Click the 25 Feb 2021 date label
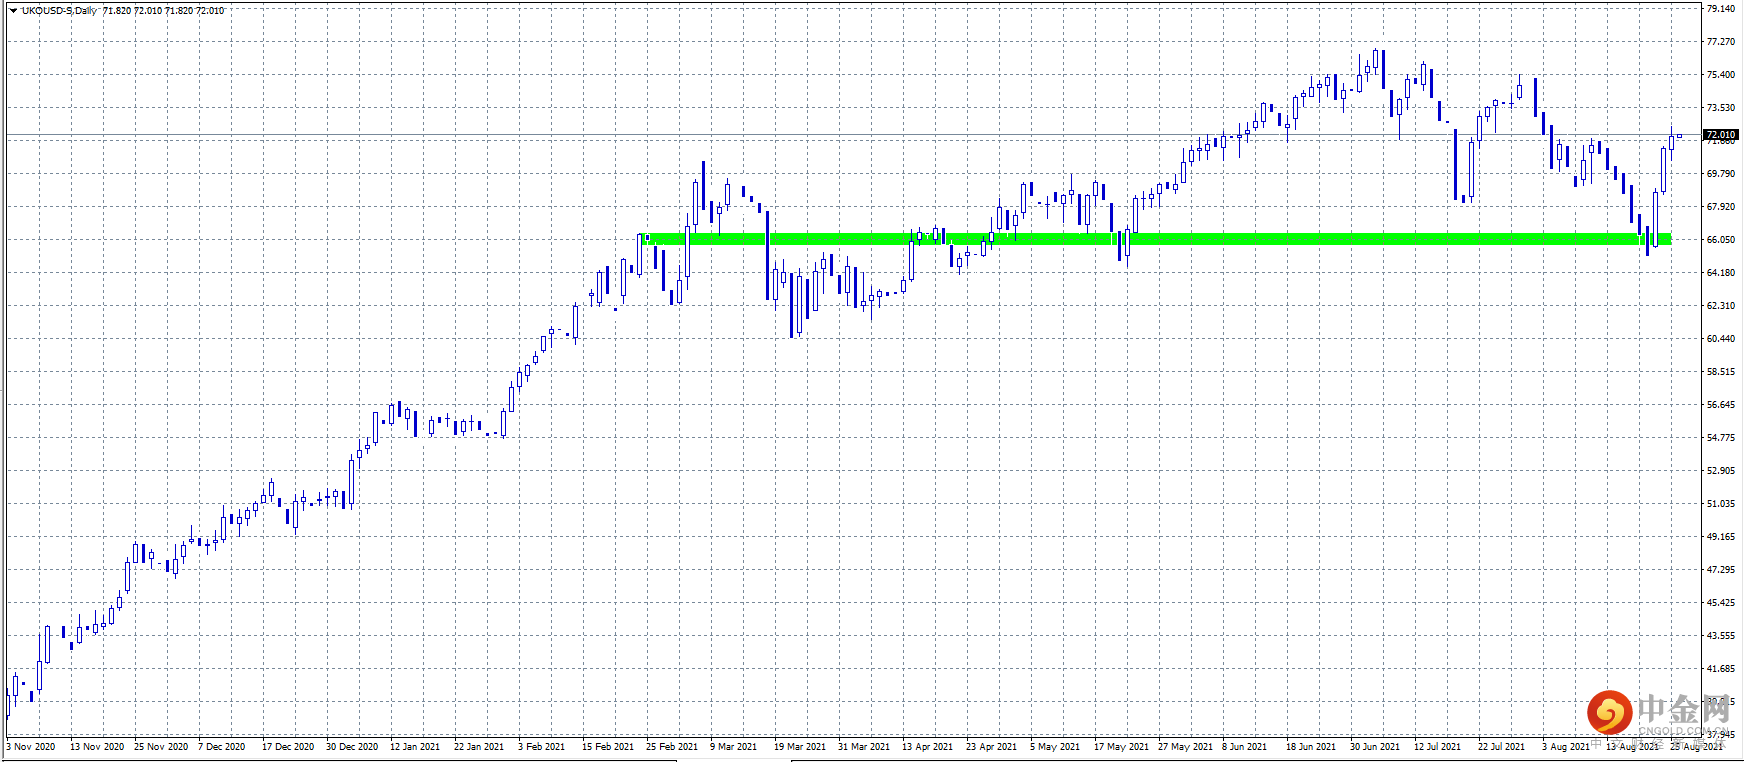1744x762 pixels. click(x=672, y=746)
